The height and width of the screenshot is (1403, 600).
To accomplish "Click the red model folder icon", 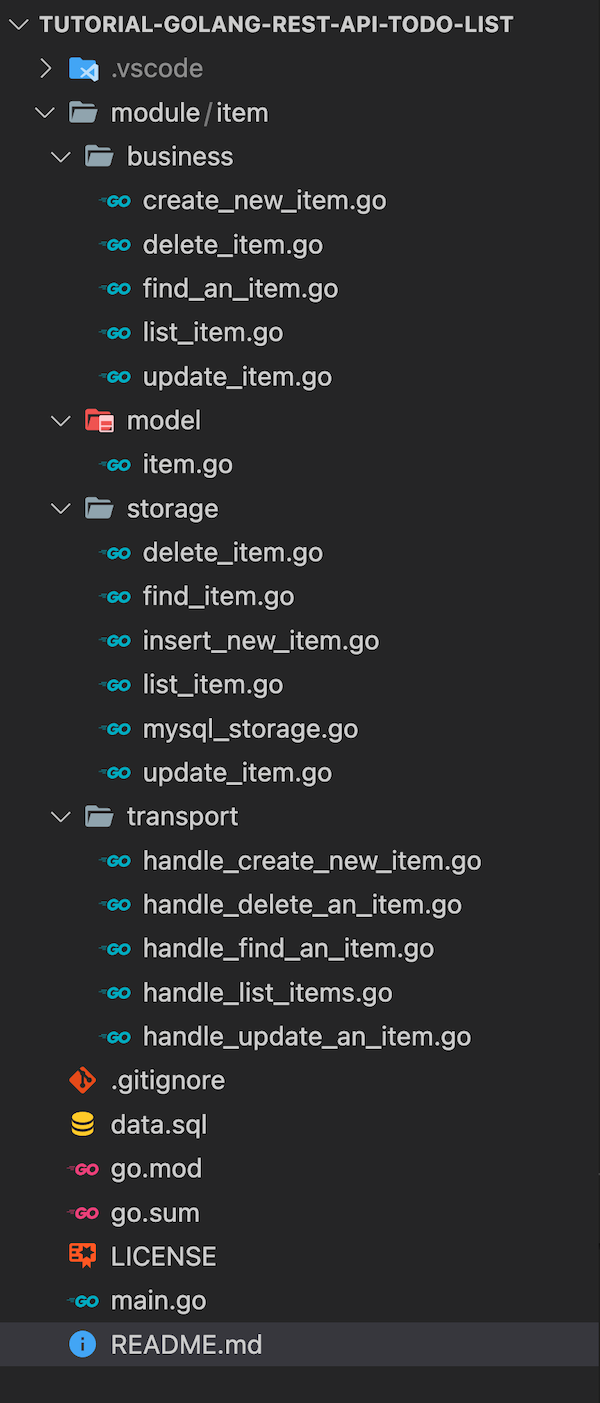I will point(100,420).
